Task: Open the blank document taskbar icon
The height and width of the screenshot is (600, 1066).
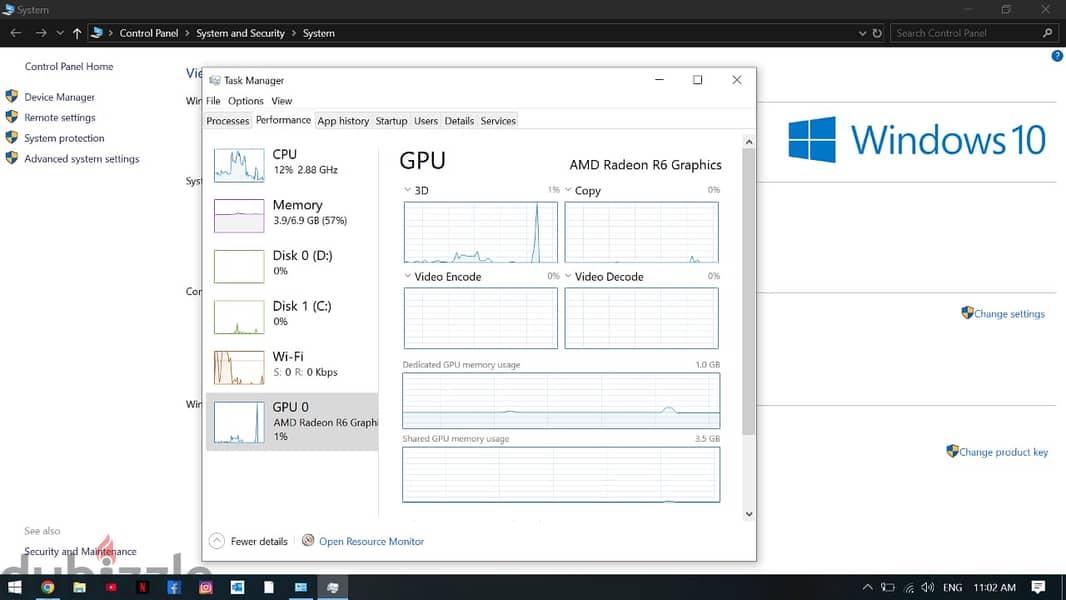Action: point(269,587)
